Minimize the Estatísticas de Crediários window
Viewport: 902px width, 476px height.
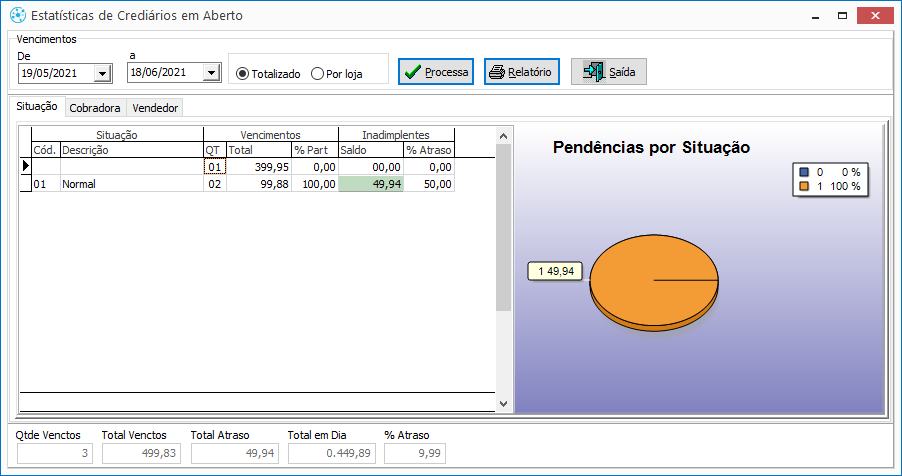(x=815, y=16)
